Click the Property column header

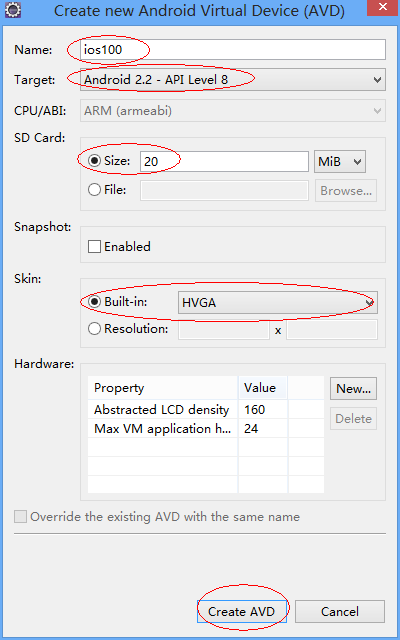pos(163,387)
